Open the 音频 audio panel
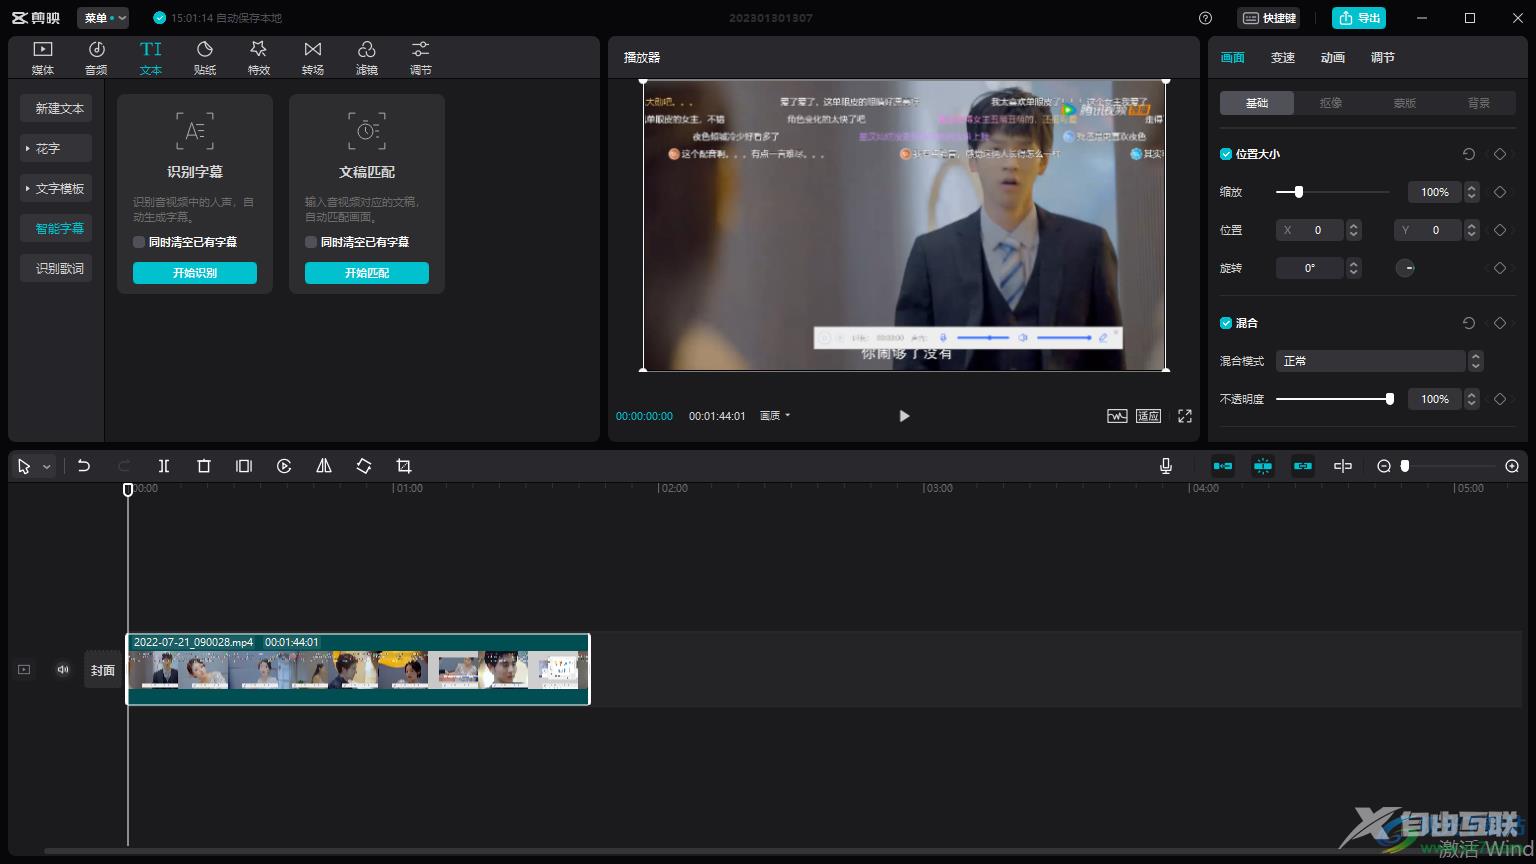 click(x=96, y=58)
